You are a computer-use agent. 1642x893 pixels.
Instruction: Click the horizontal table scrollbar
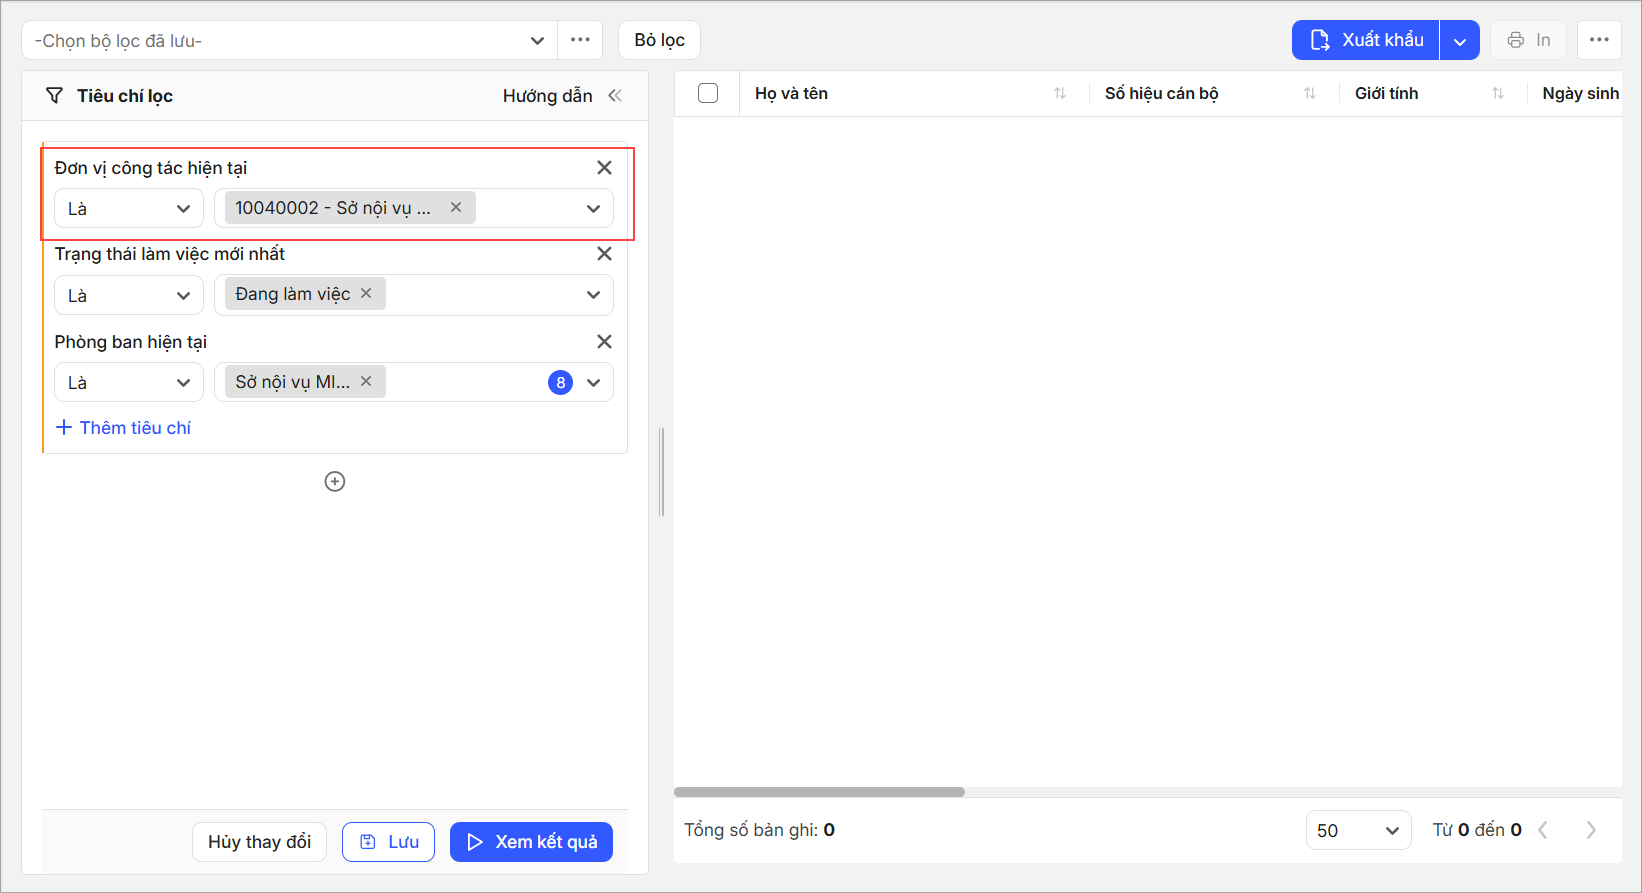819,792
